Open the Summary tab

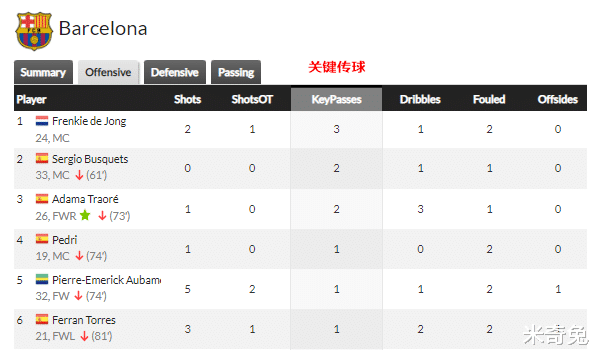(43, 72)
